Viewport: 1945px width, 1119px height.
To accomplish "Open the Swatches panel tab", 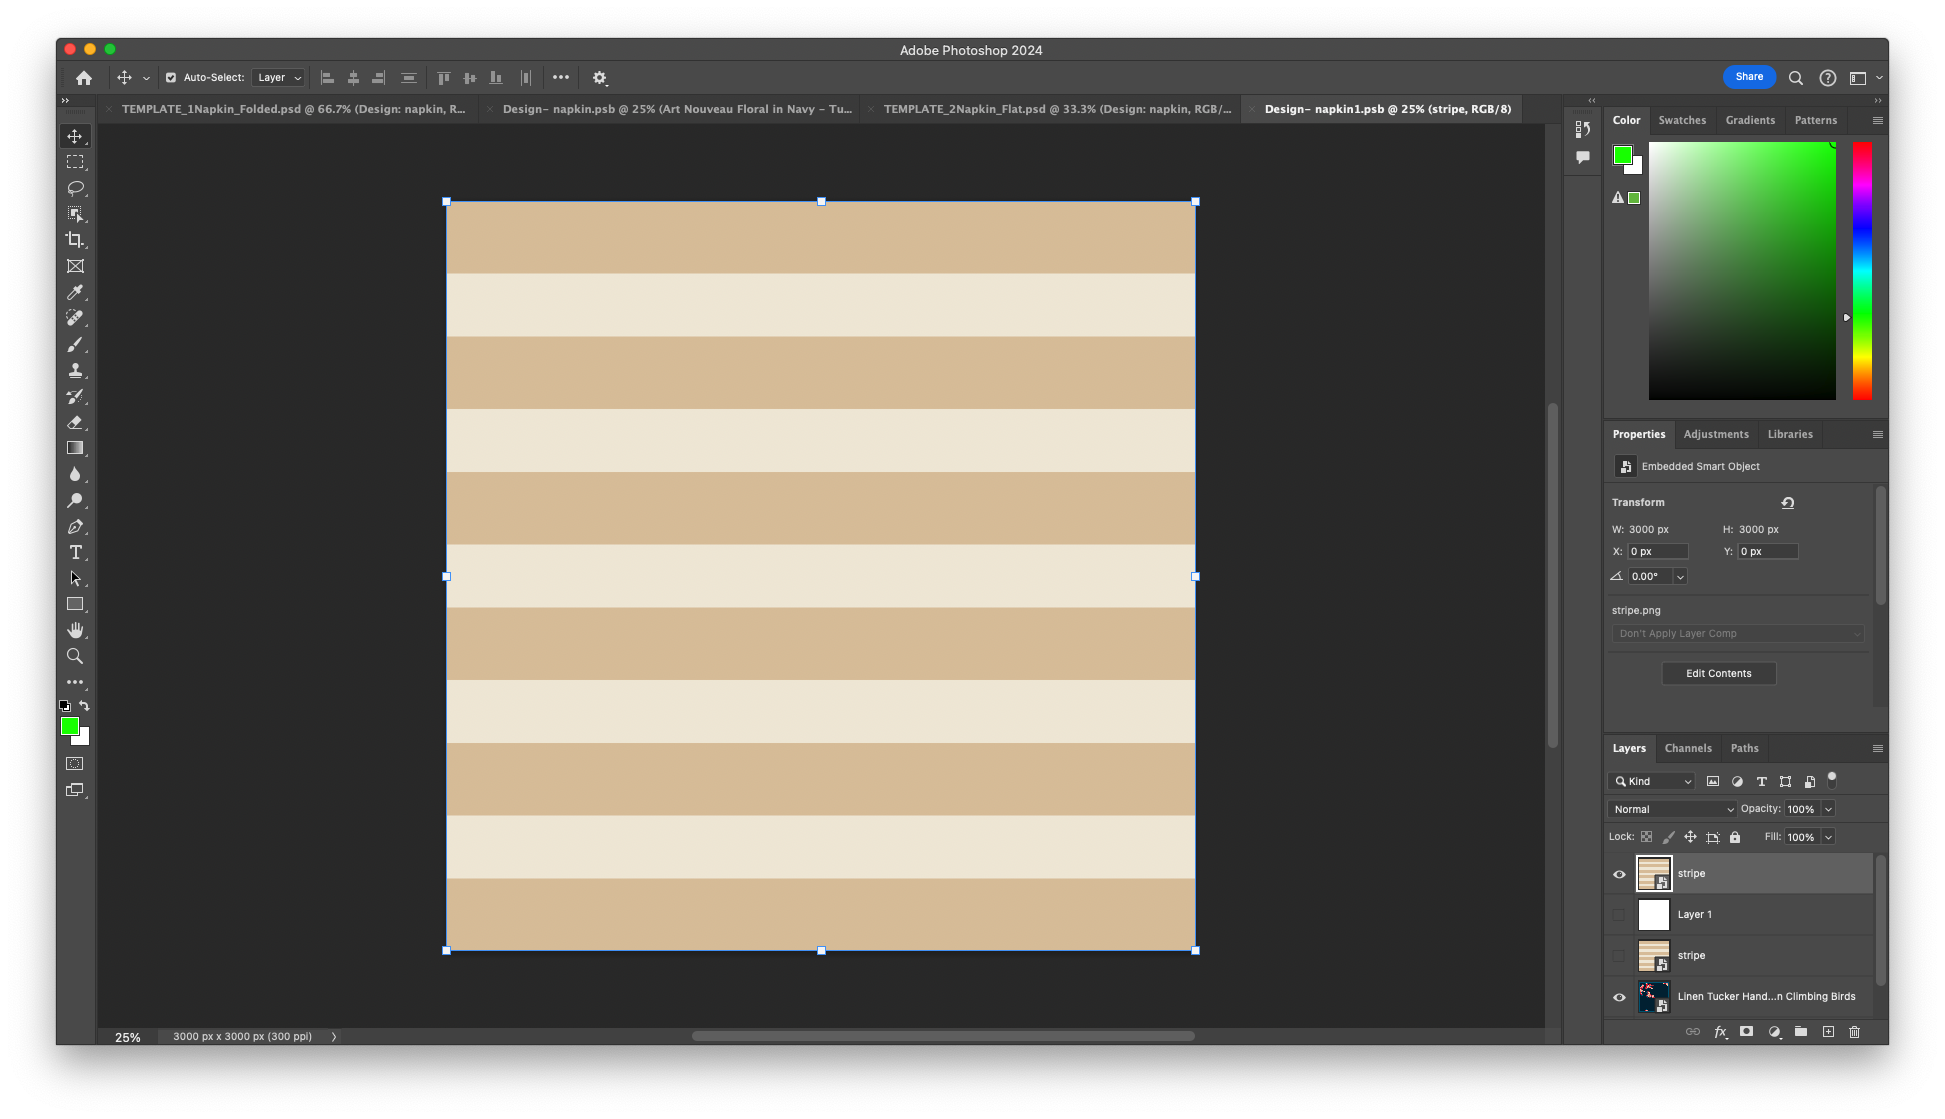I will pyautogui.click(x=1681, y=120).
